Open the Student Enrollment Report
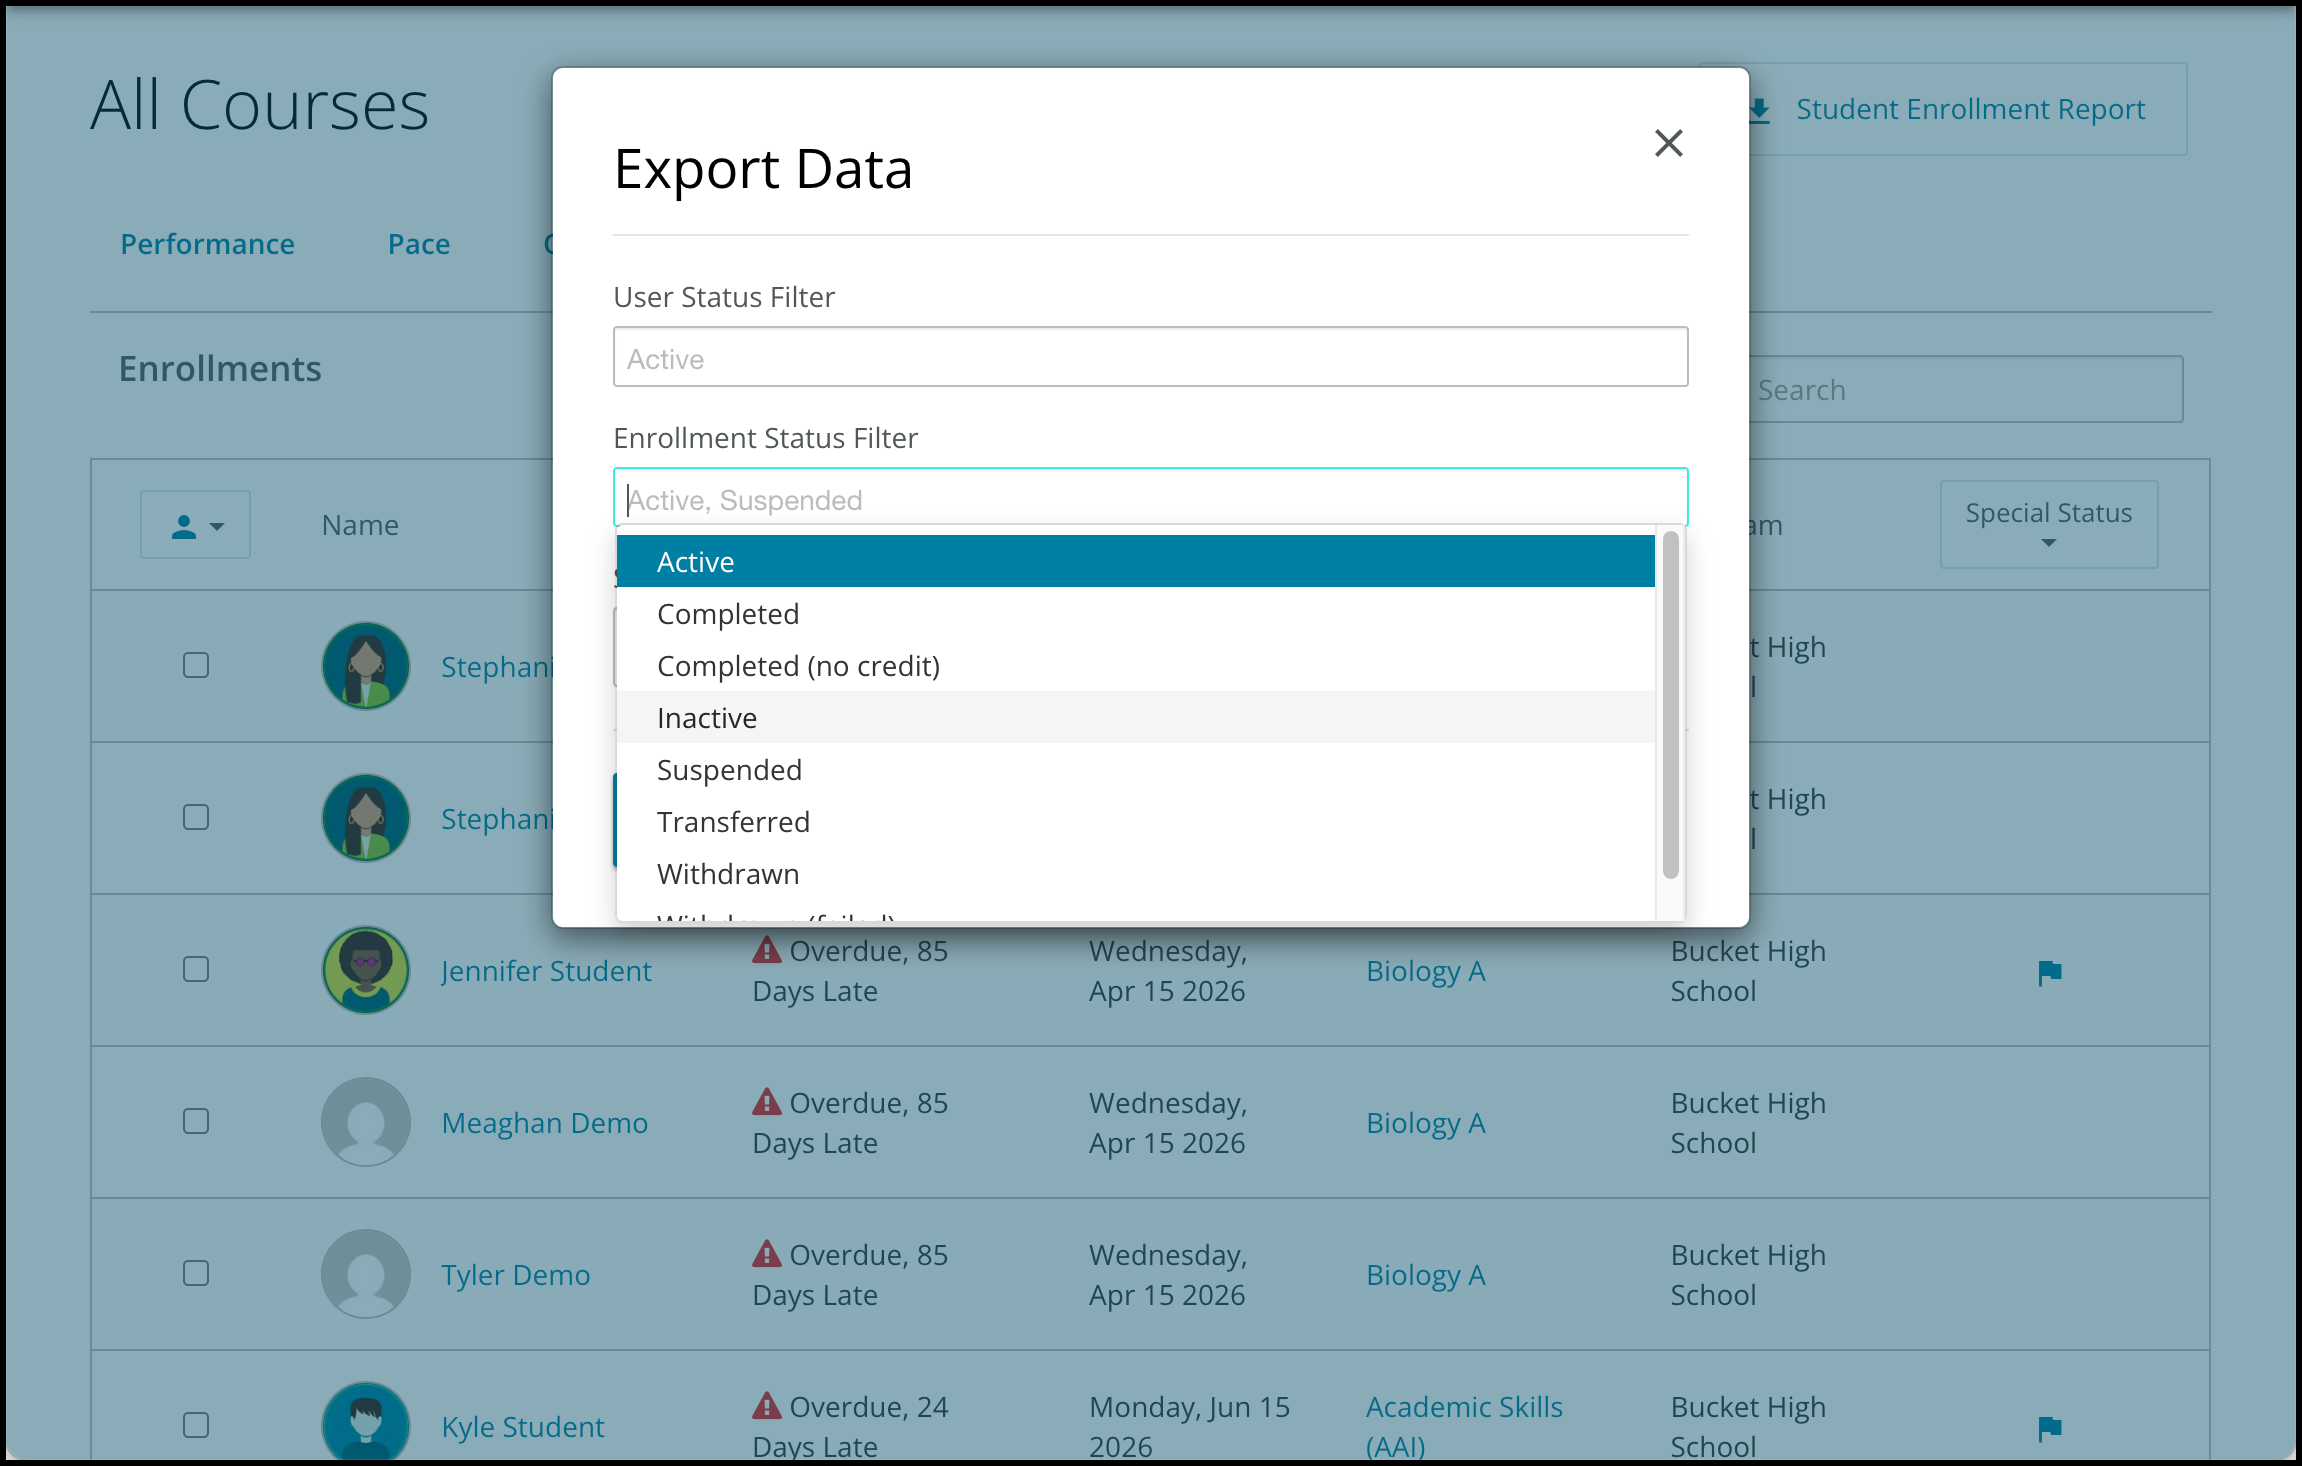 pos(1970,109)
